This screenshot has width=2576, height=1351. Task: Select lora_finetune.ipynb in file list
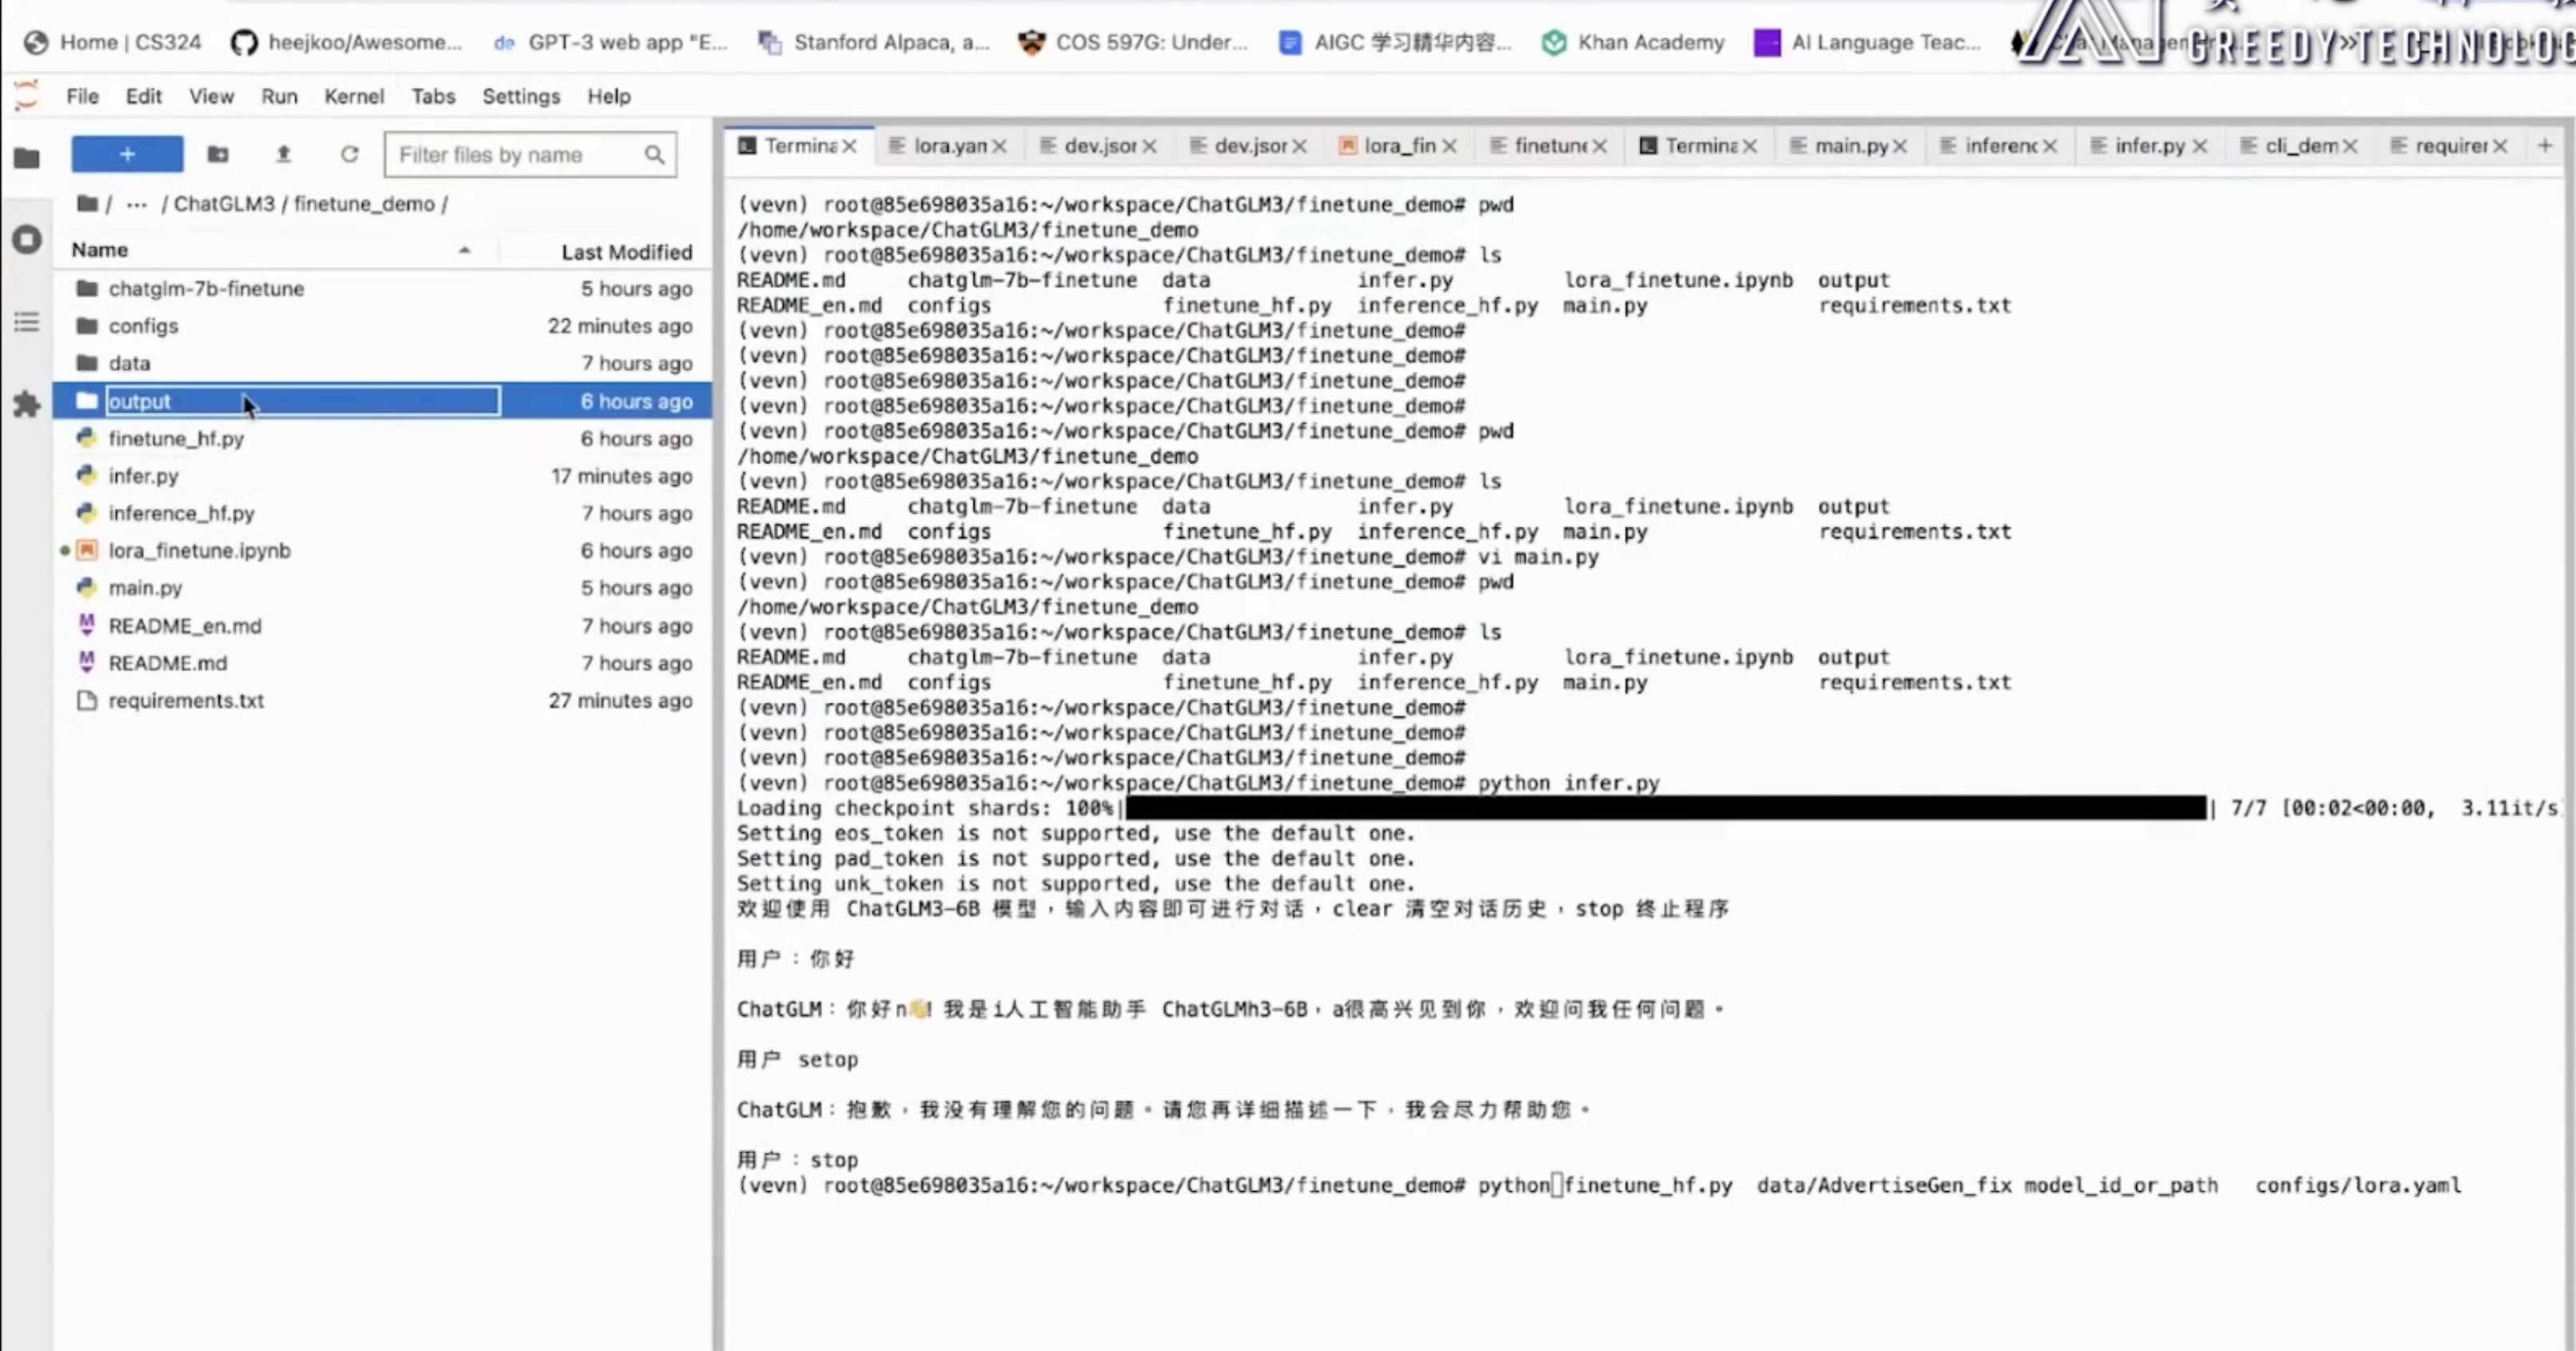[x=199, y=550]
